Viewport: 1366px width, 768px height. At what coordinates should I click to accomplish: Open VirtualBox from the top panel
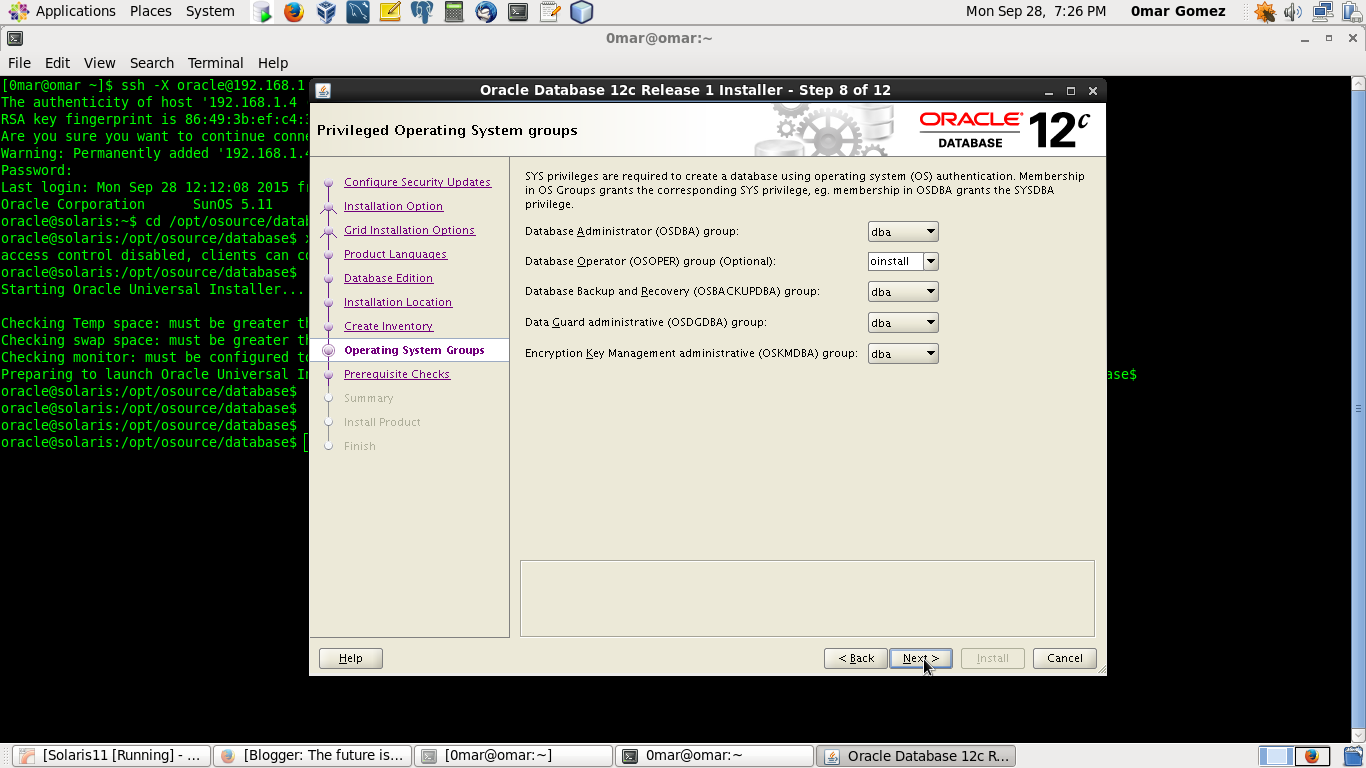pos(325,12)
